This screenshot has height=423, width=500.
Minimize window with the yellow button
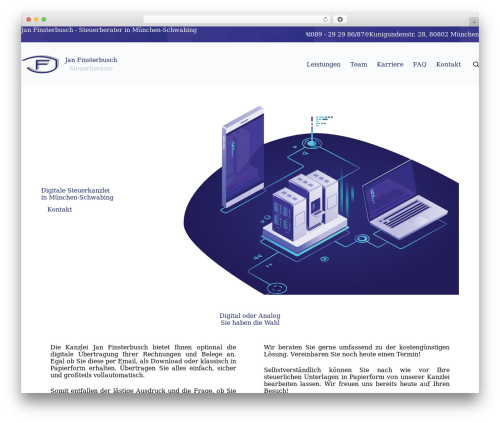pos(36,20)
